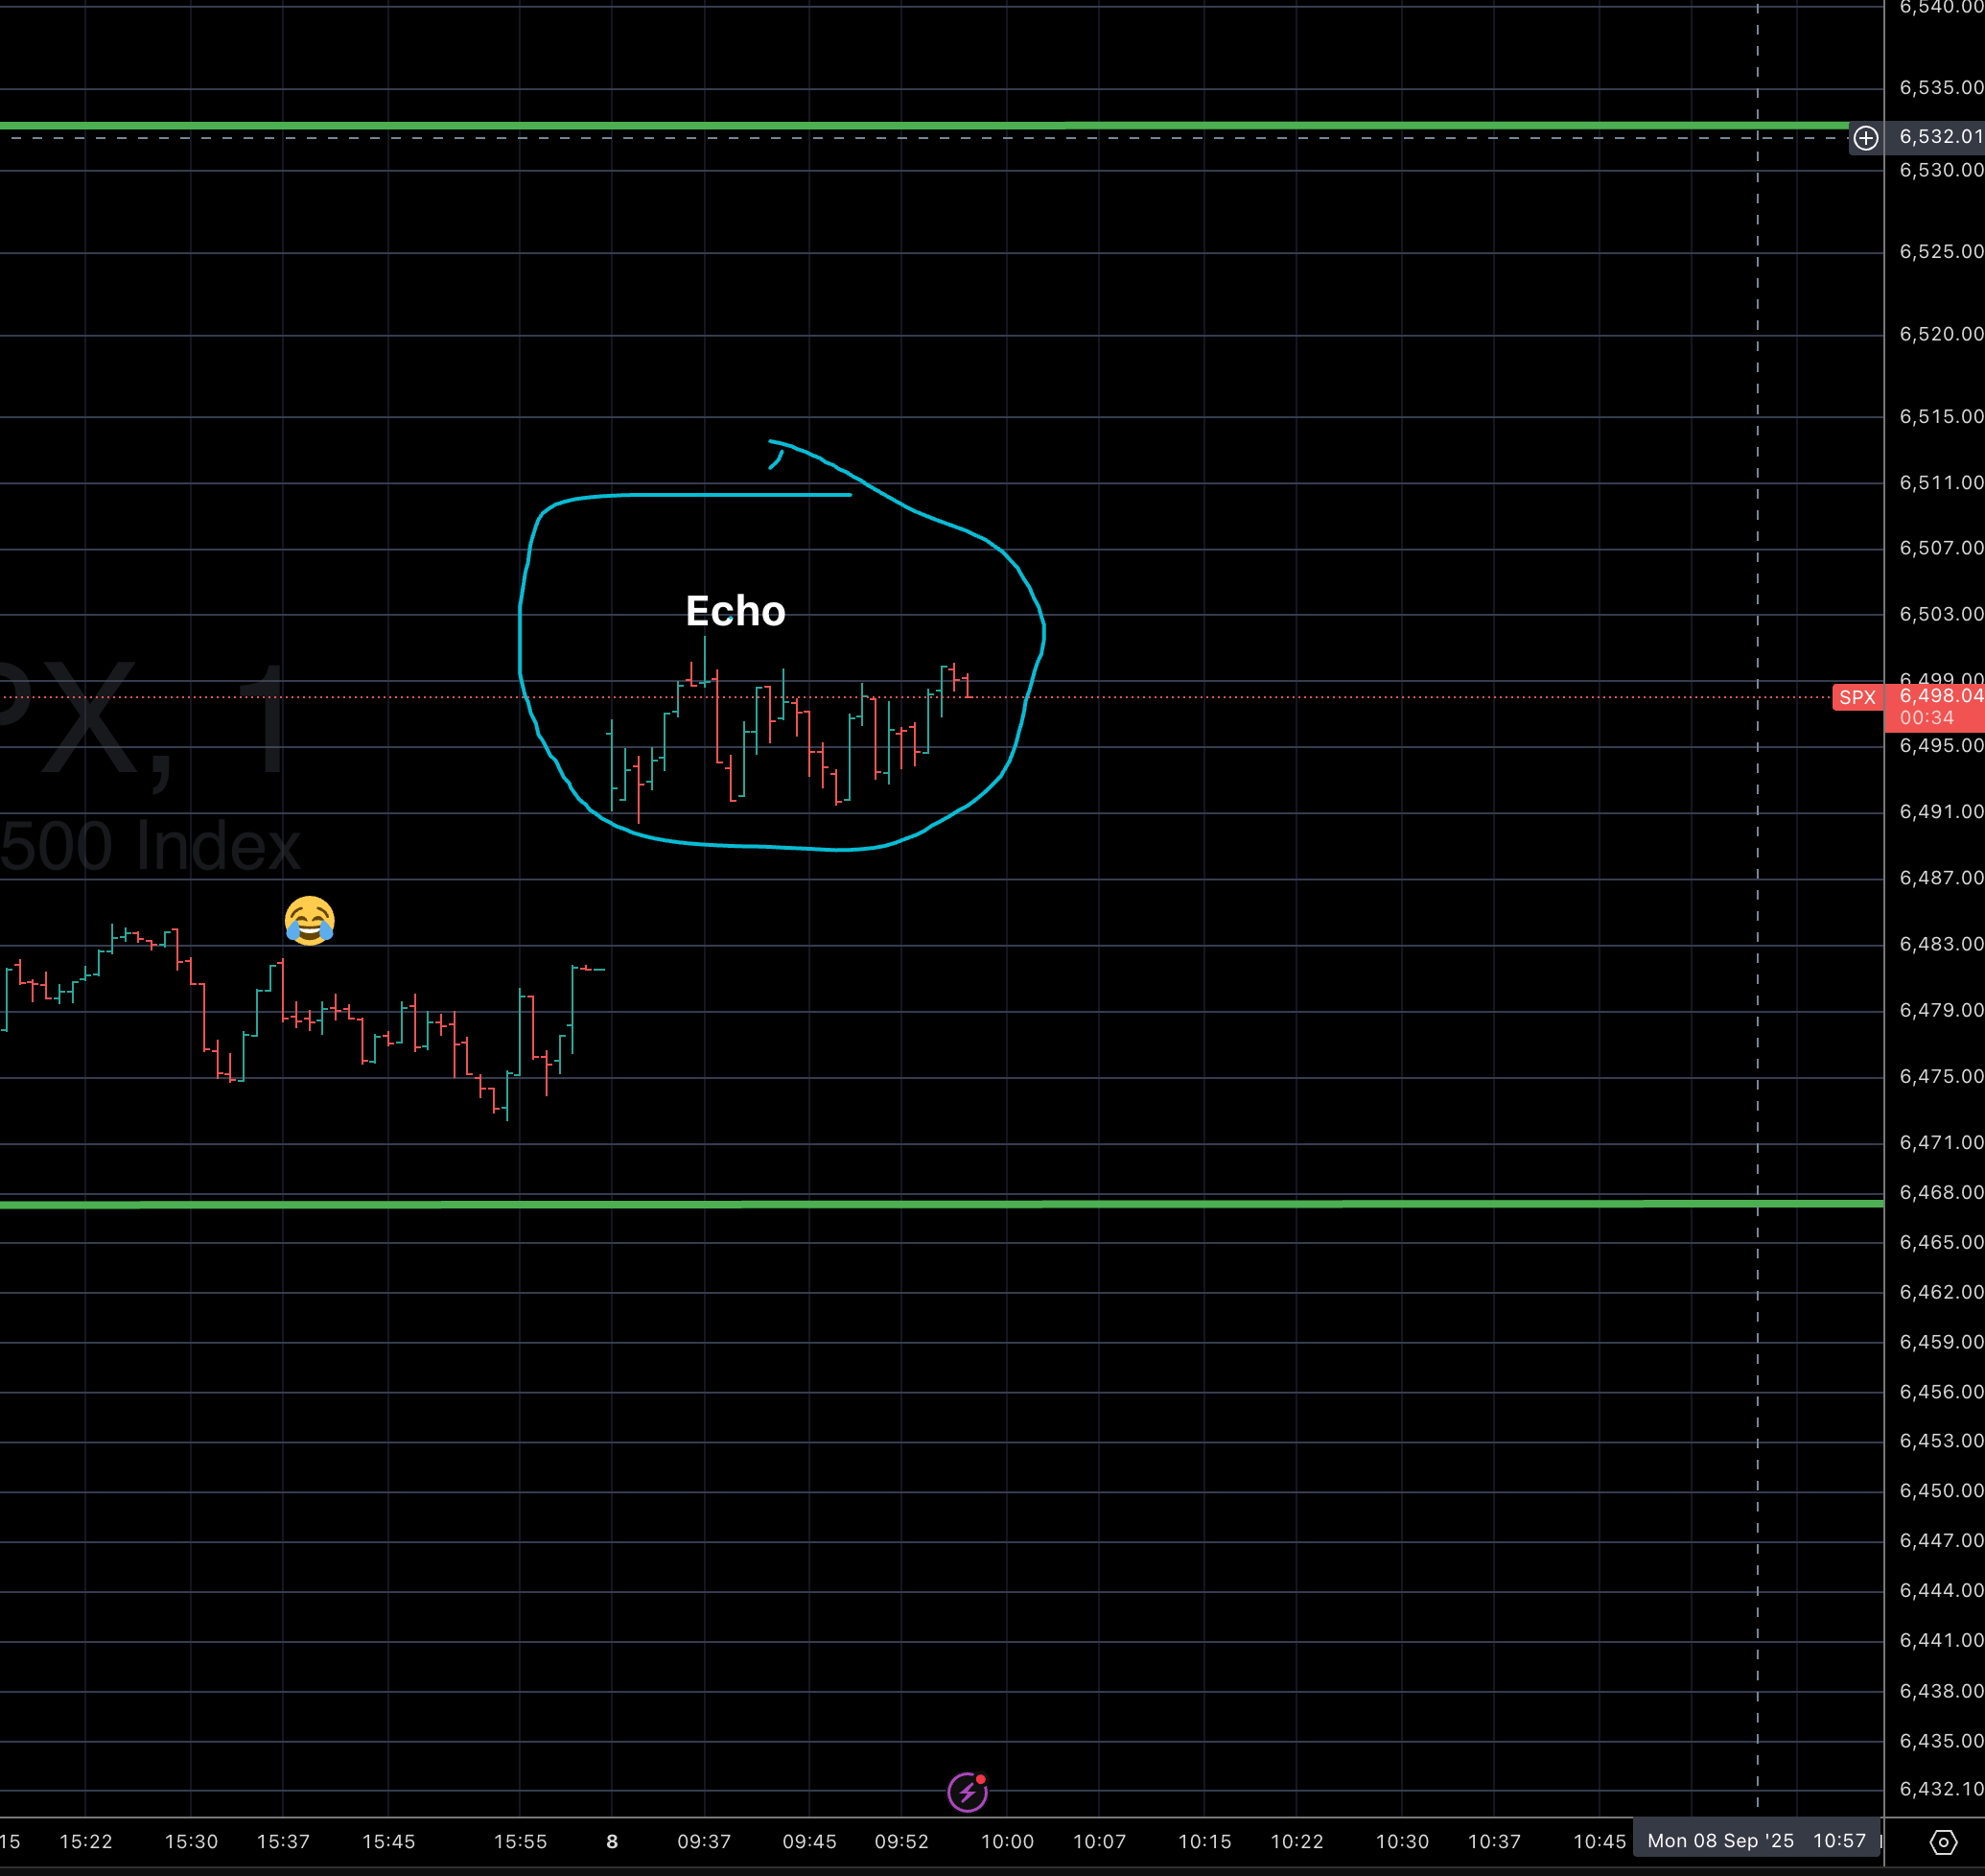Viewport: 1985px width, 1876px height.
Task: Click the 00:34 bar countdown label
Action: tap(1926, 718)
